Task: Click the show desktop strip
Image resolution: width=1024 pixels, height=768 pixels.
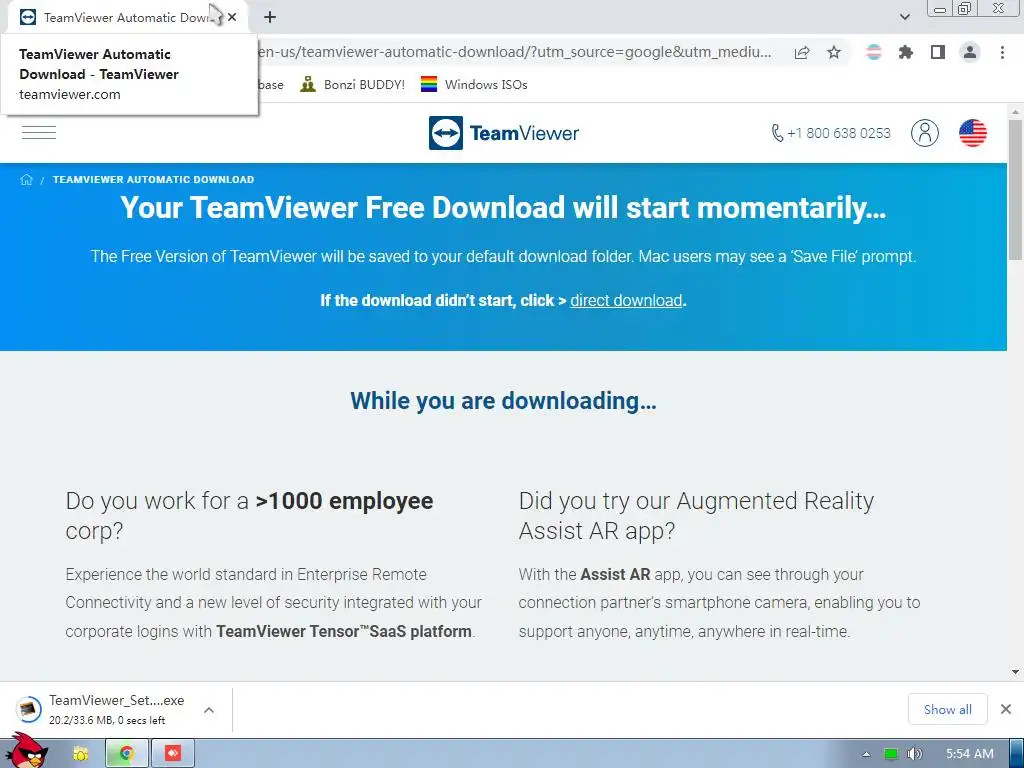Action: [1017, 754]
